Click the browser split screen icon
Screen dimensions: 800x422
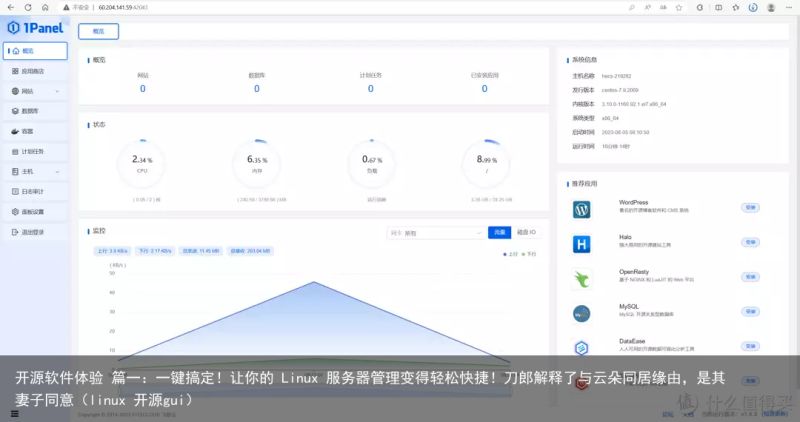pyautogui.click(x=718, y=8)
